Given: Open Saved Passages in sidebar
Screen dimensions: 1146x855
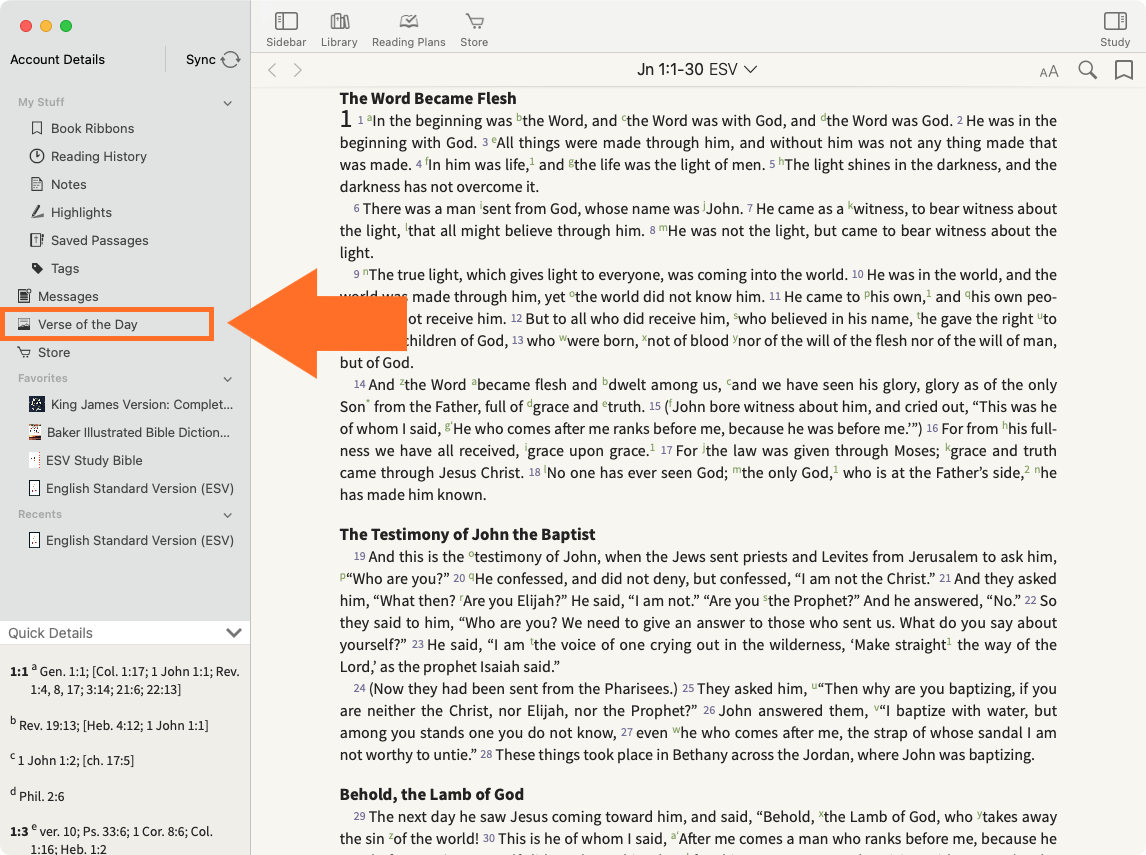Looking at the screenshot, I should point(99,240).
